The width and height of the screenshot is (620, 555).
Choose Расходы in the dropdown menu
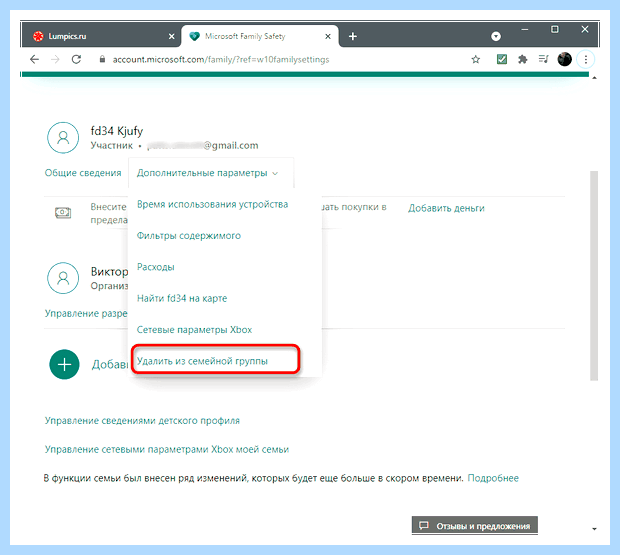point(155,267)
